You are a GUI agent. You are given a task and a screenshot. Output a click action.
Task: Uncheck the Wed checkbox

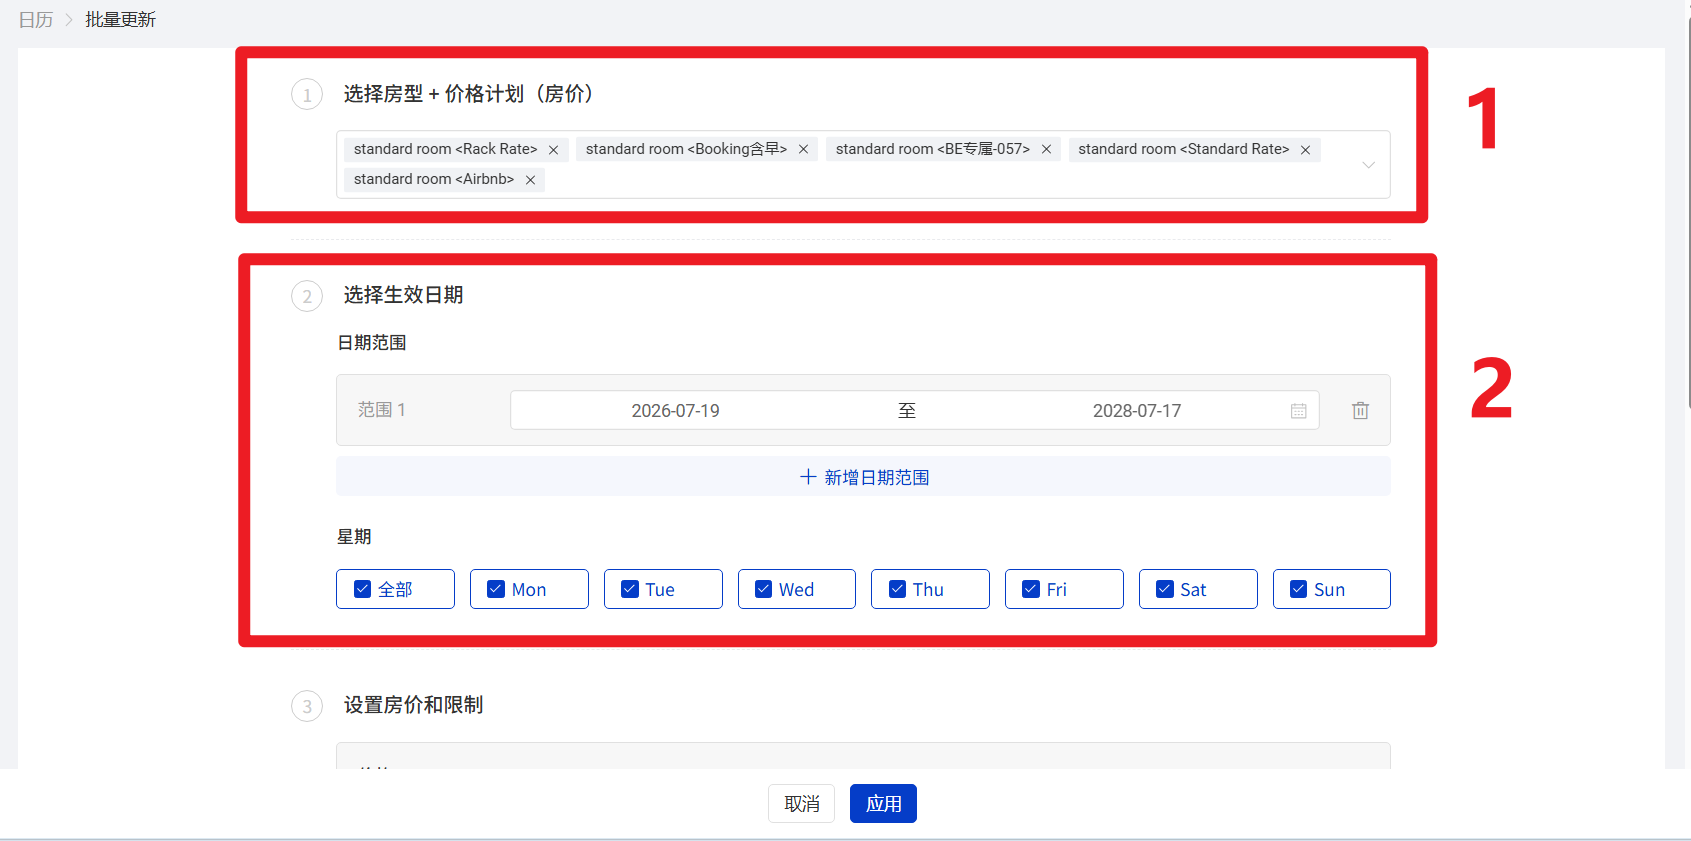click(763, 589)
